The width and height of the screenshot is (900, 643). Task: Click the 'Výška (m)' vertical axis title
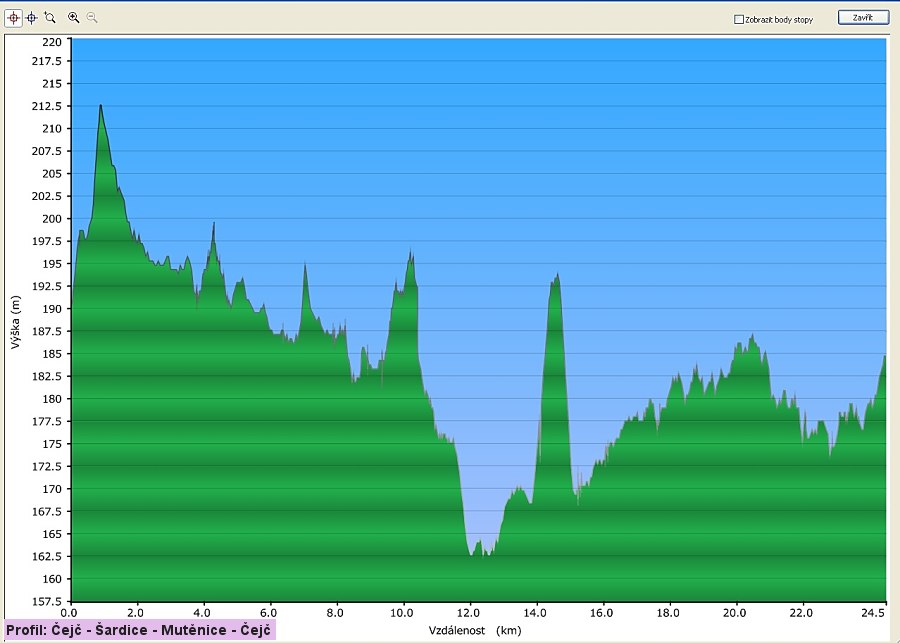[x=15, y=322]
